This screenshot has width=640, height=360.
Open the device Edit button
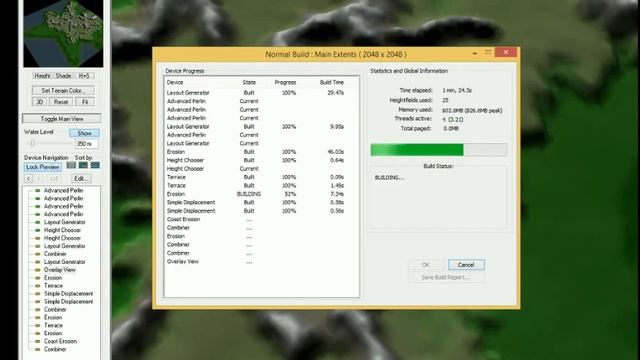pyautogui.click(x=80, y=179)
